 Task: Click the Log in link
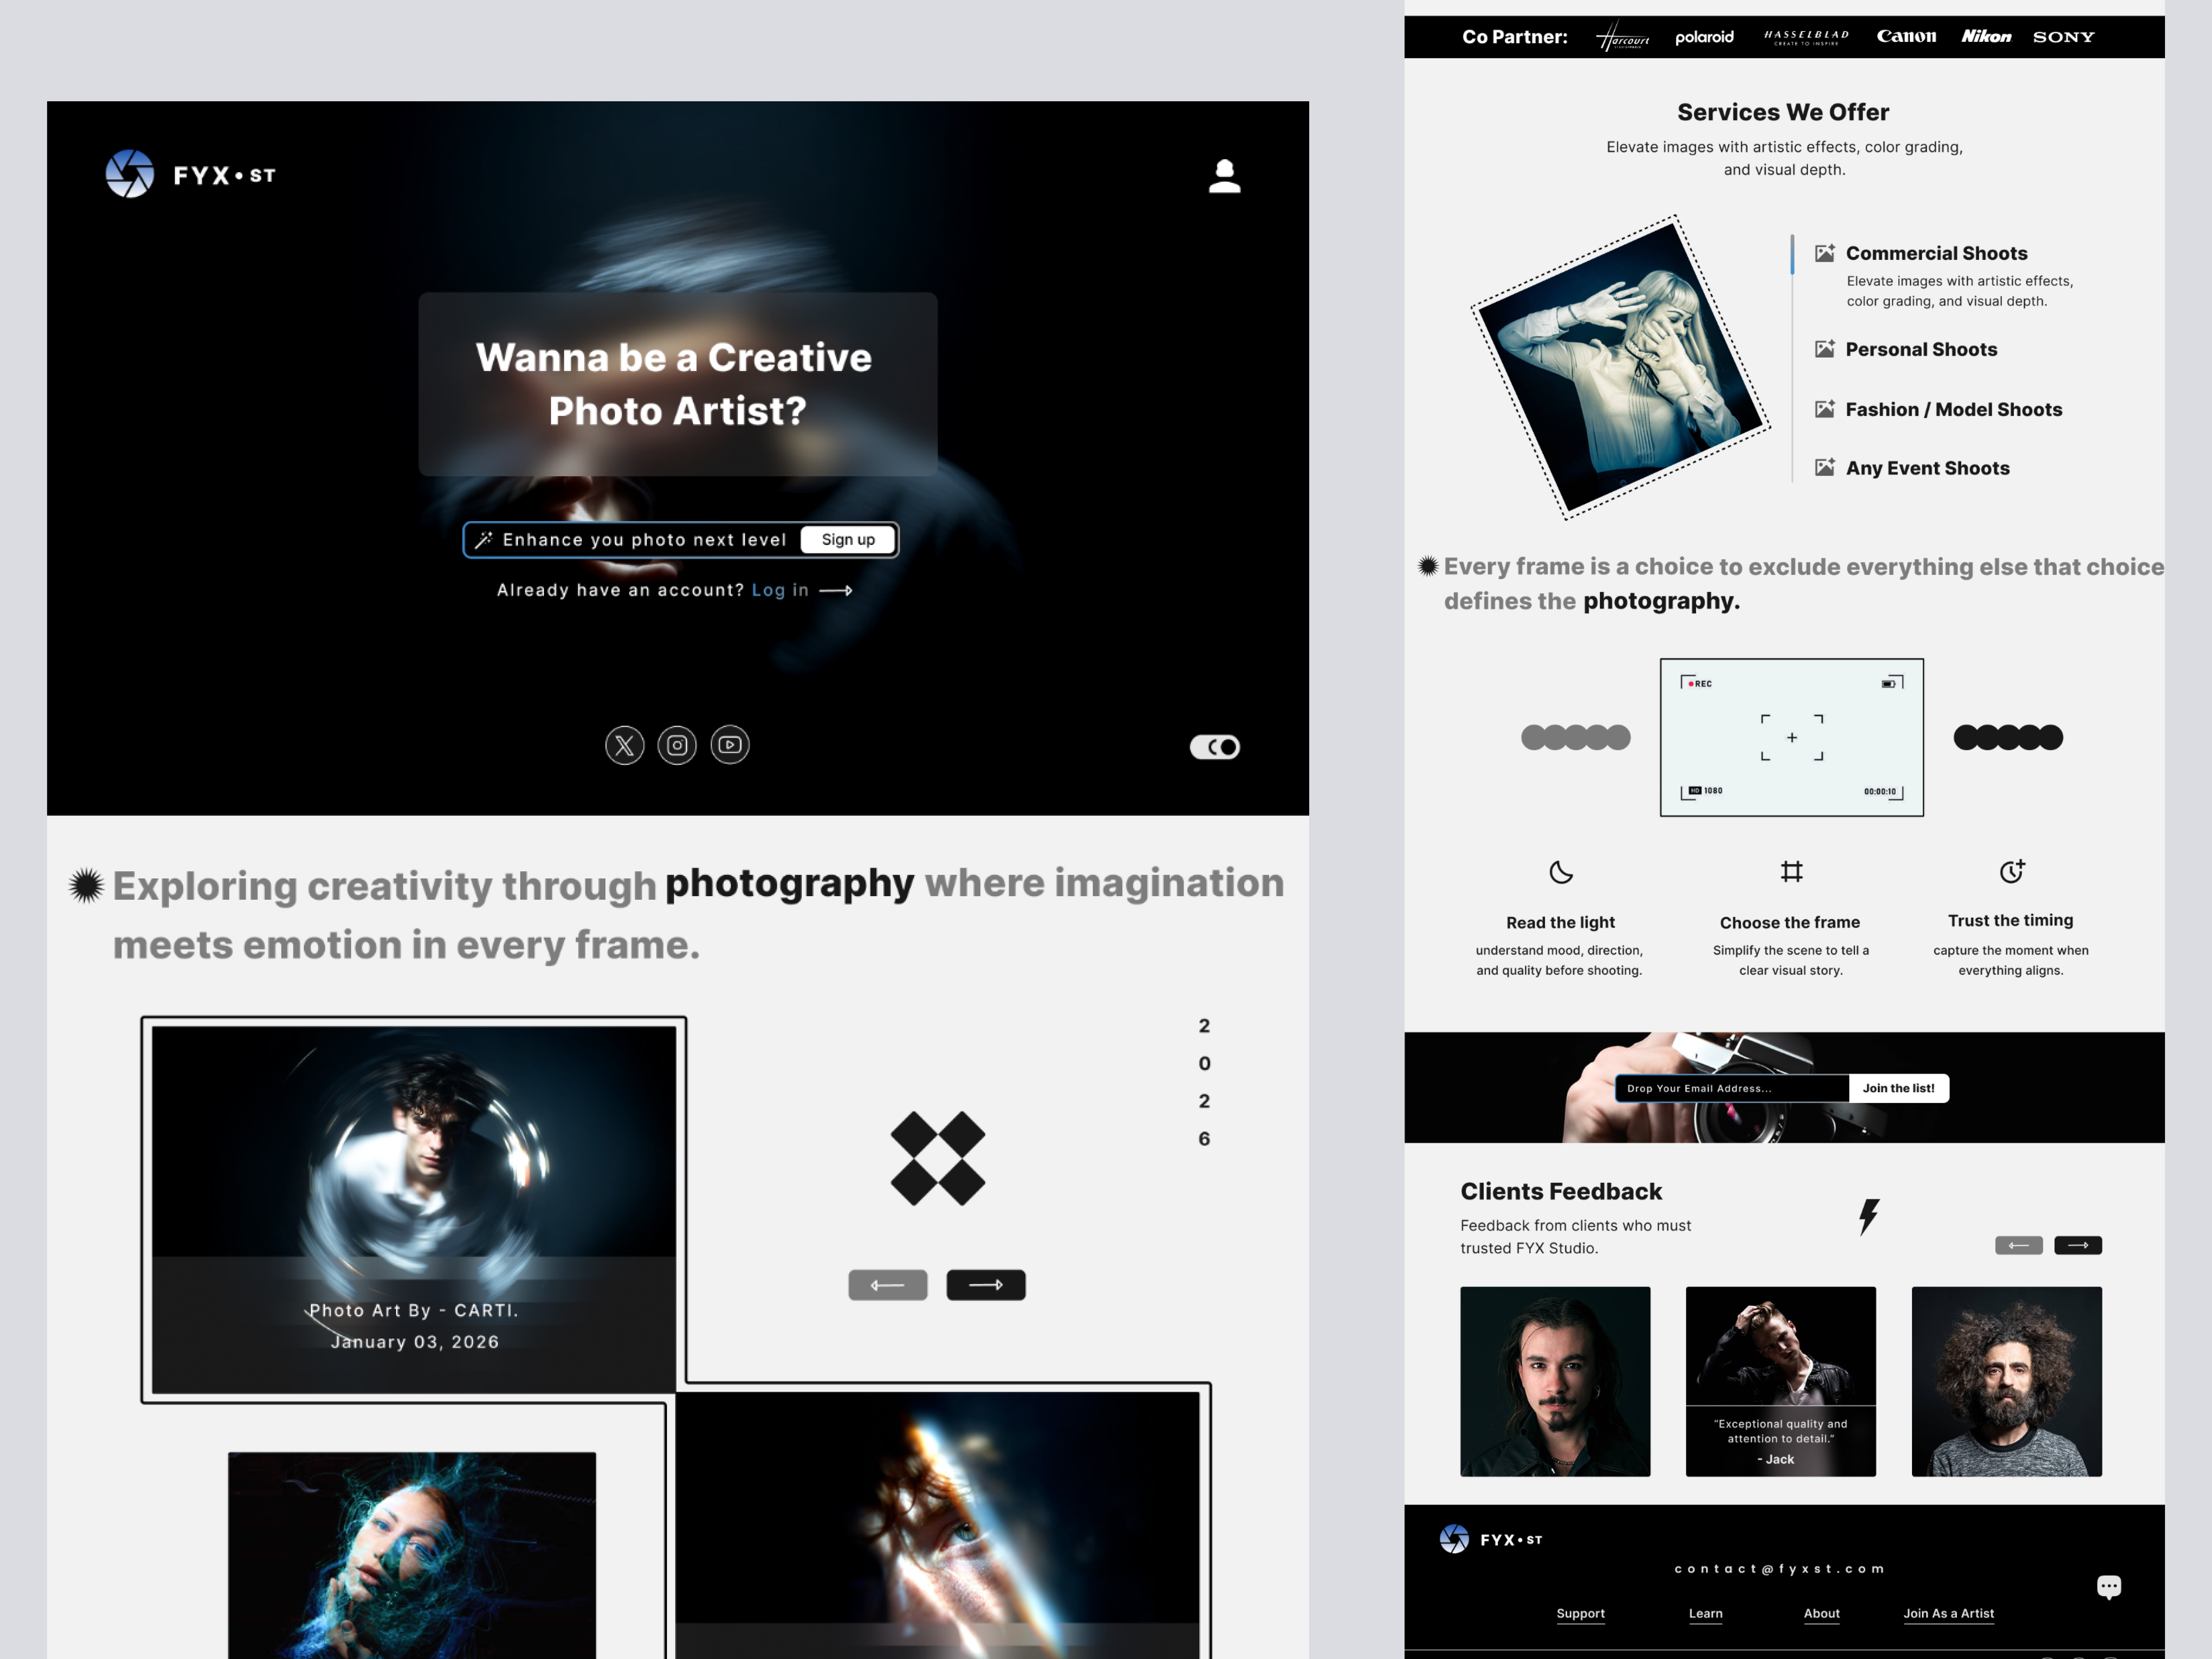(x=780, y=590)
